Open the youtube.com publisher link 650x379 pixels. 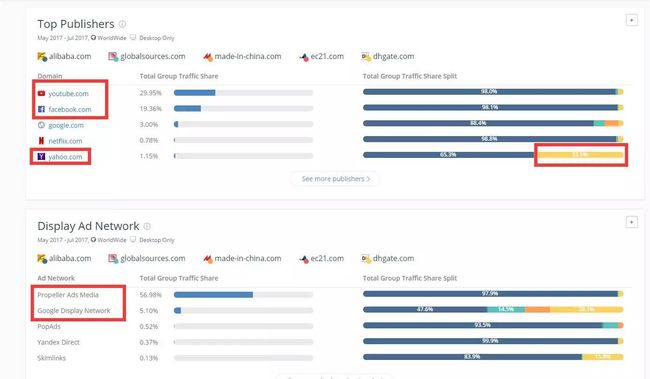68,94
